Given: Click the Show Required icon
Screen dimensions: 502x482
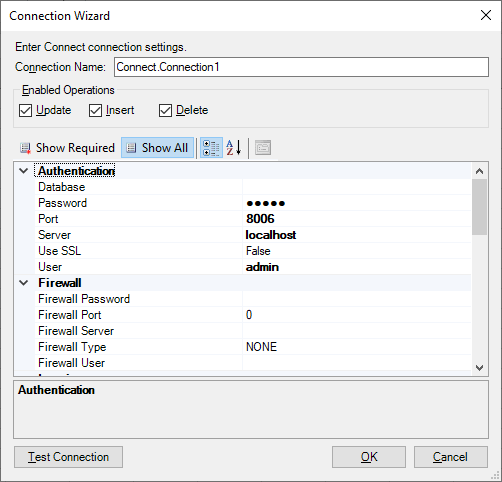Looking at the screenshot, I should tap(25, 148).
